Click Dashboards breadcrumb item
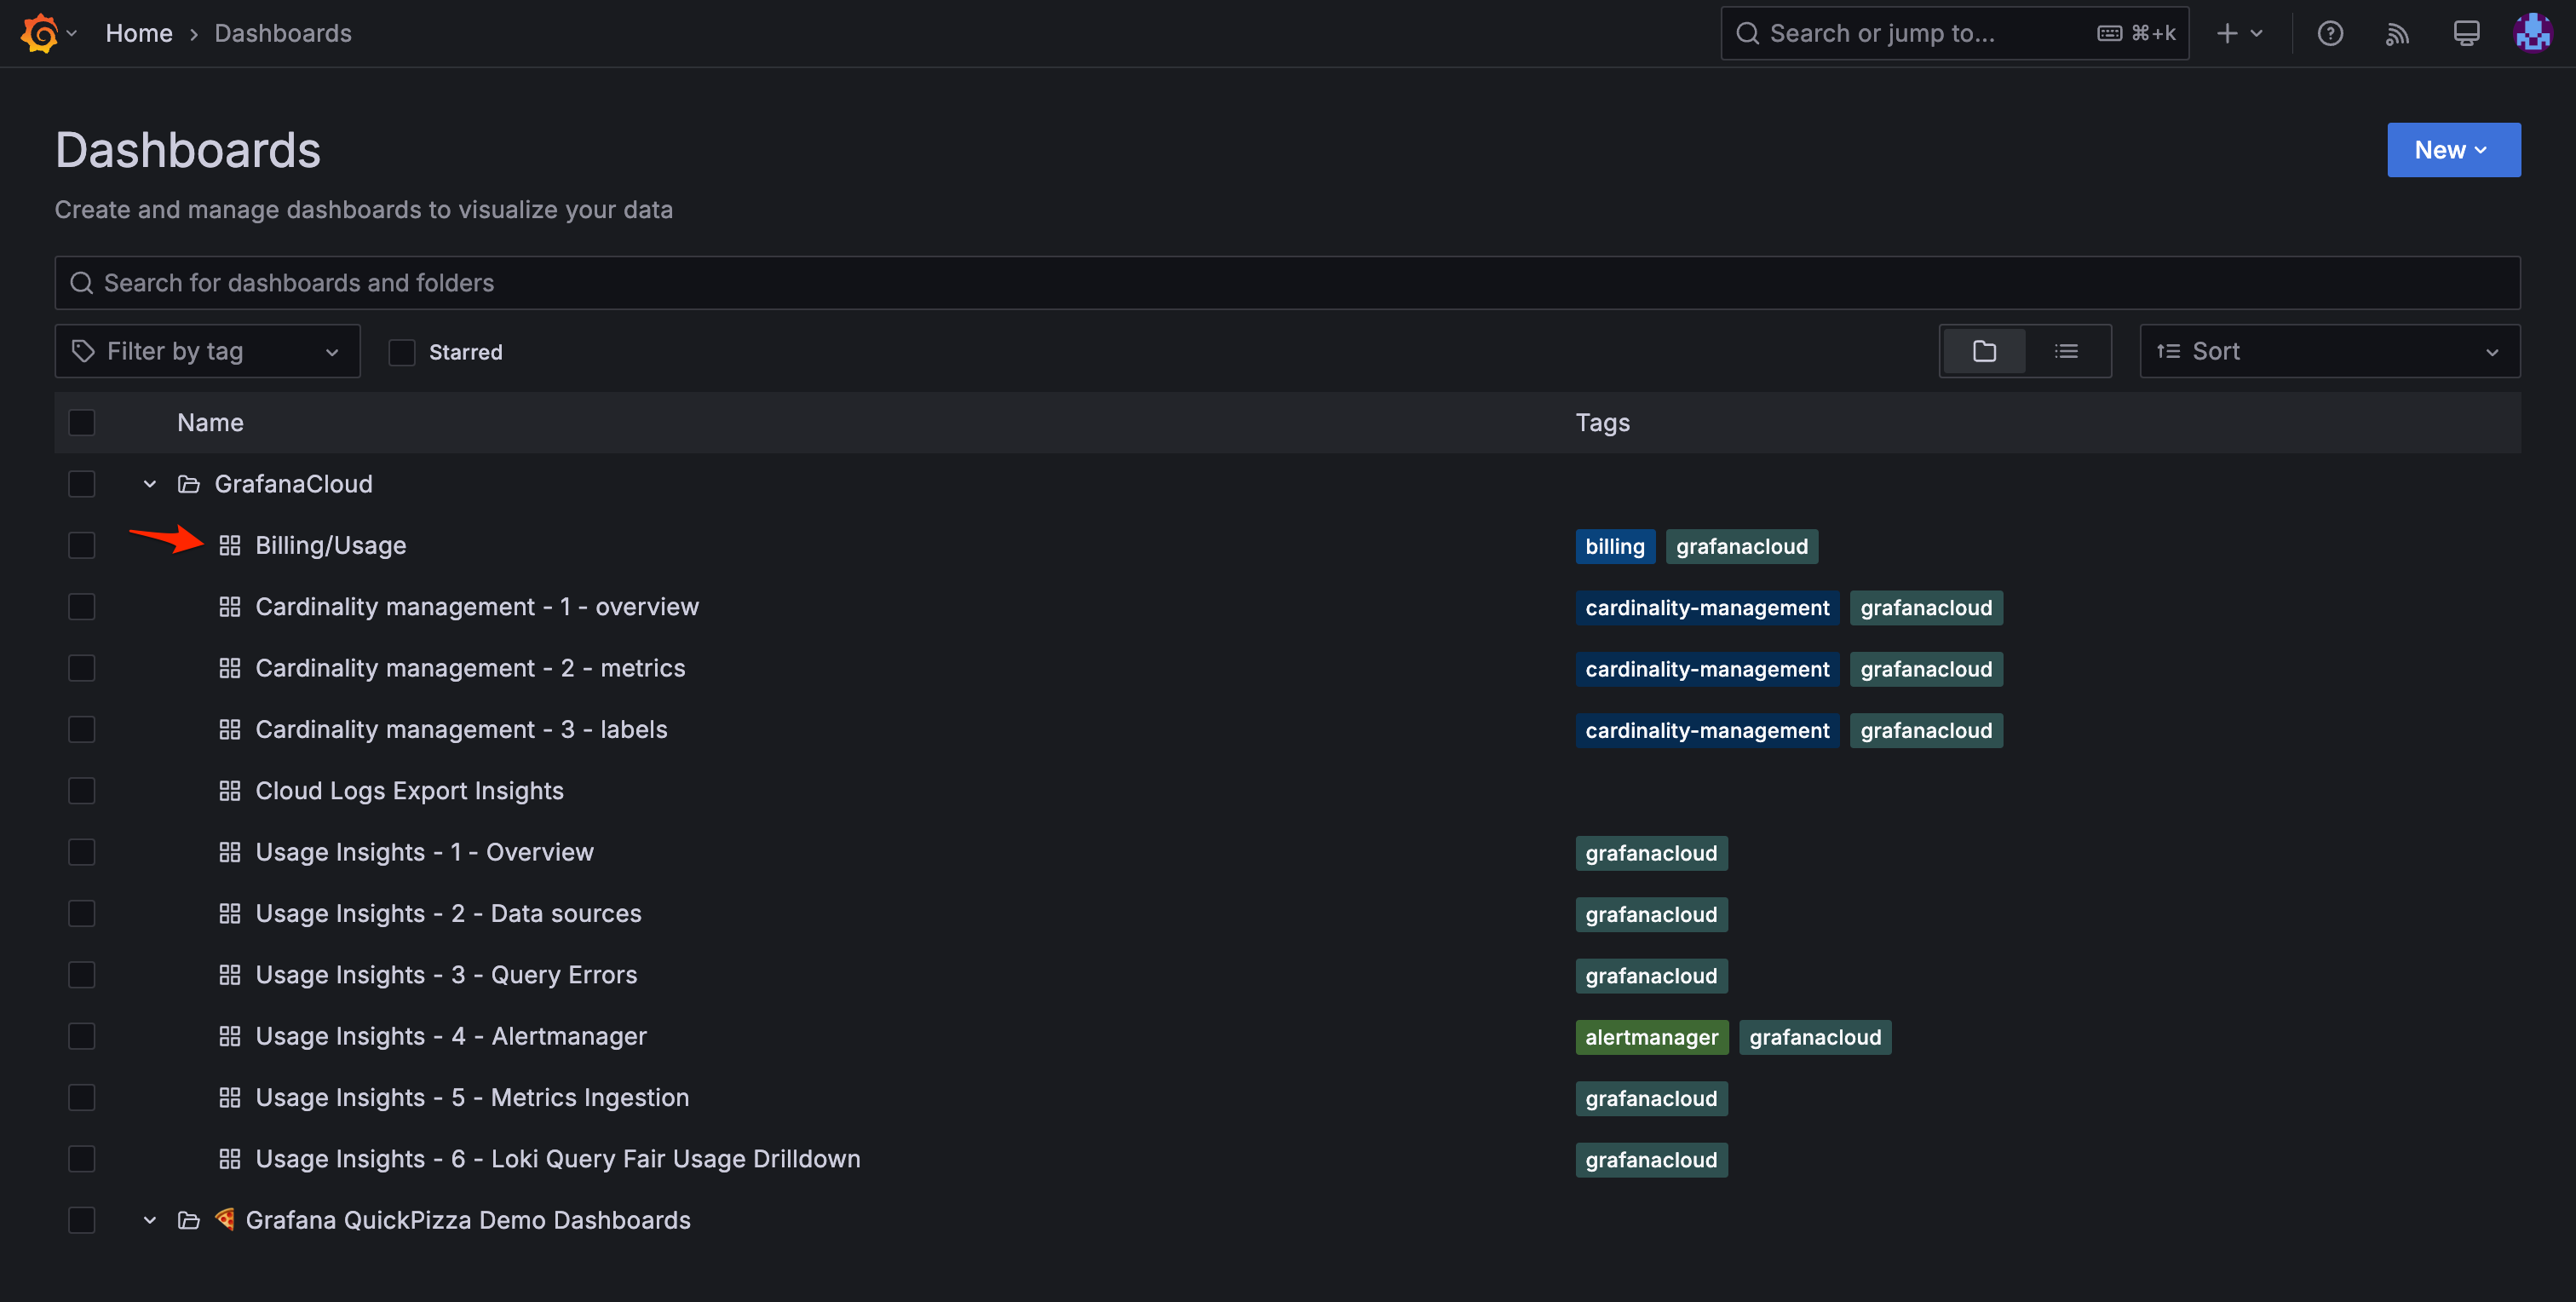 coord(283,33)
